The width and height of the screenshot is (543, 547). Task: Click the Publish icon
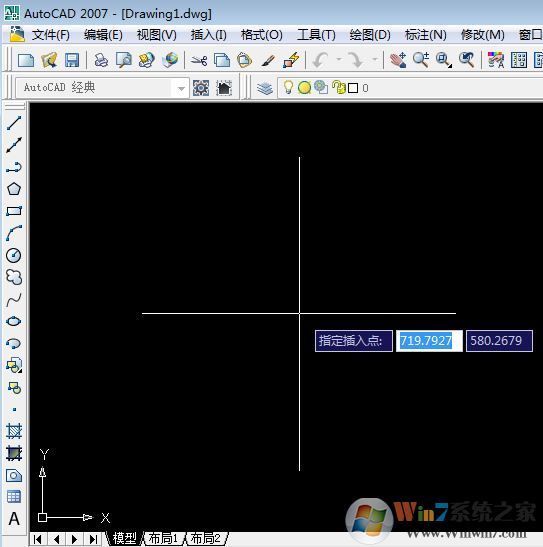pos(147,60)
